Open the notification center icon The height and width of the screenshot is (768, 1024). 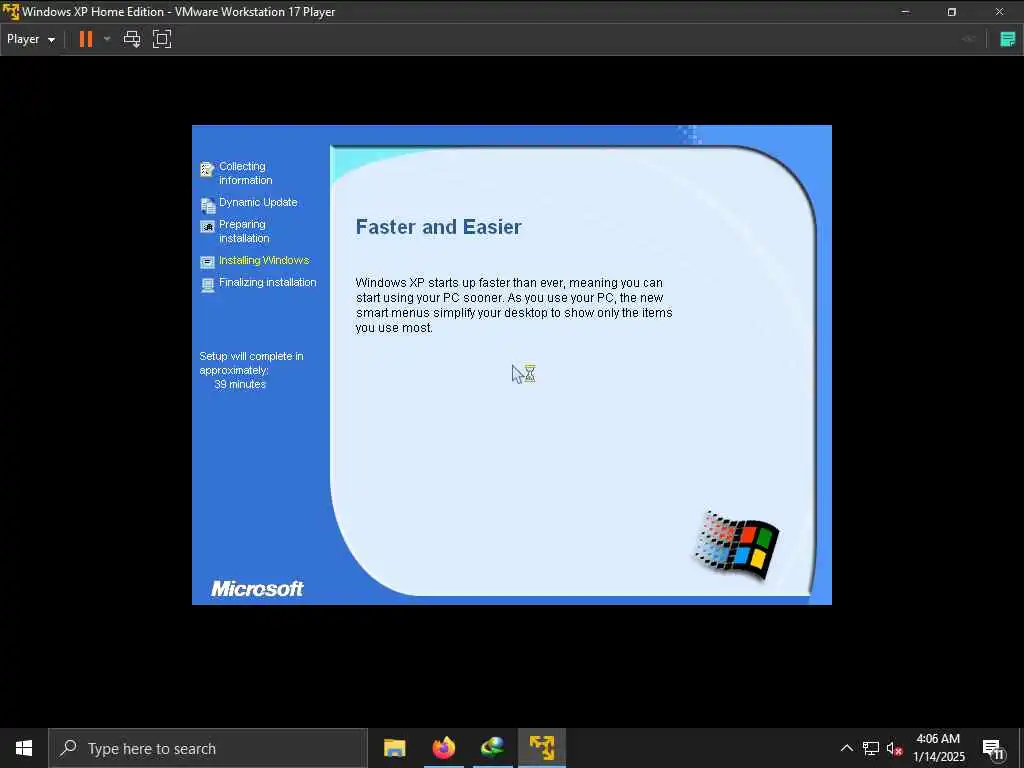click(x=993, y=748)
